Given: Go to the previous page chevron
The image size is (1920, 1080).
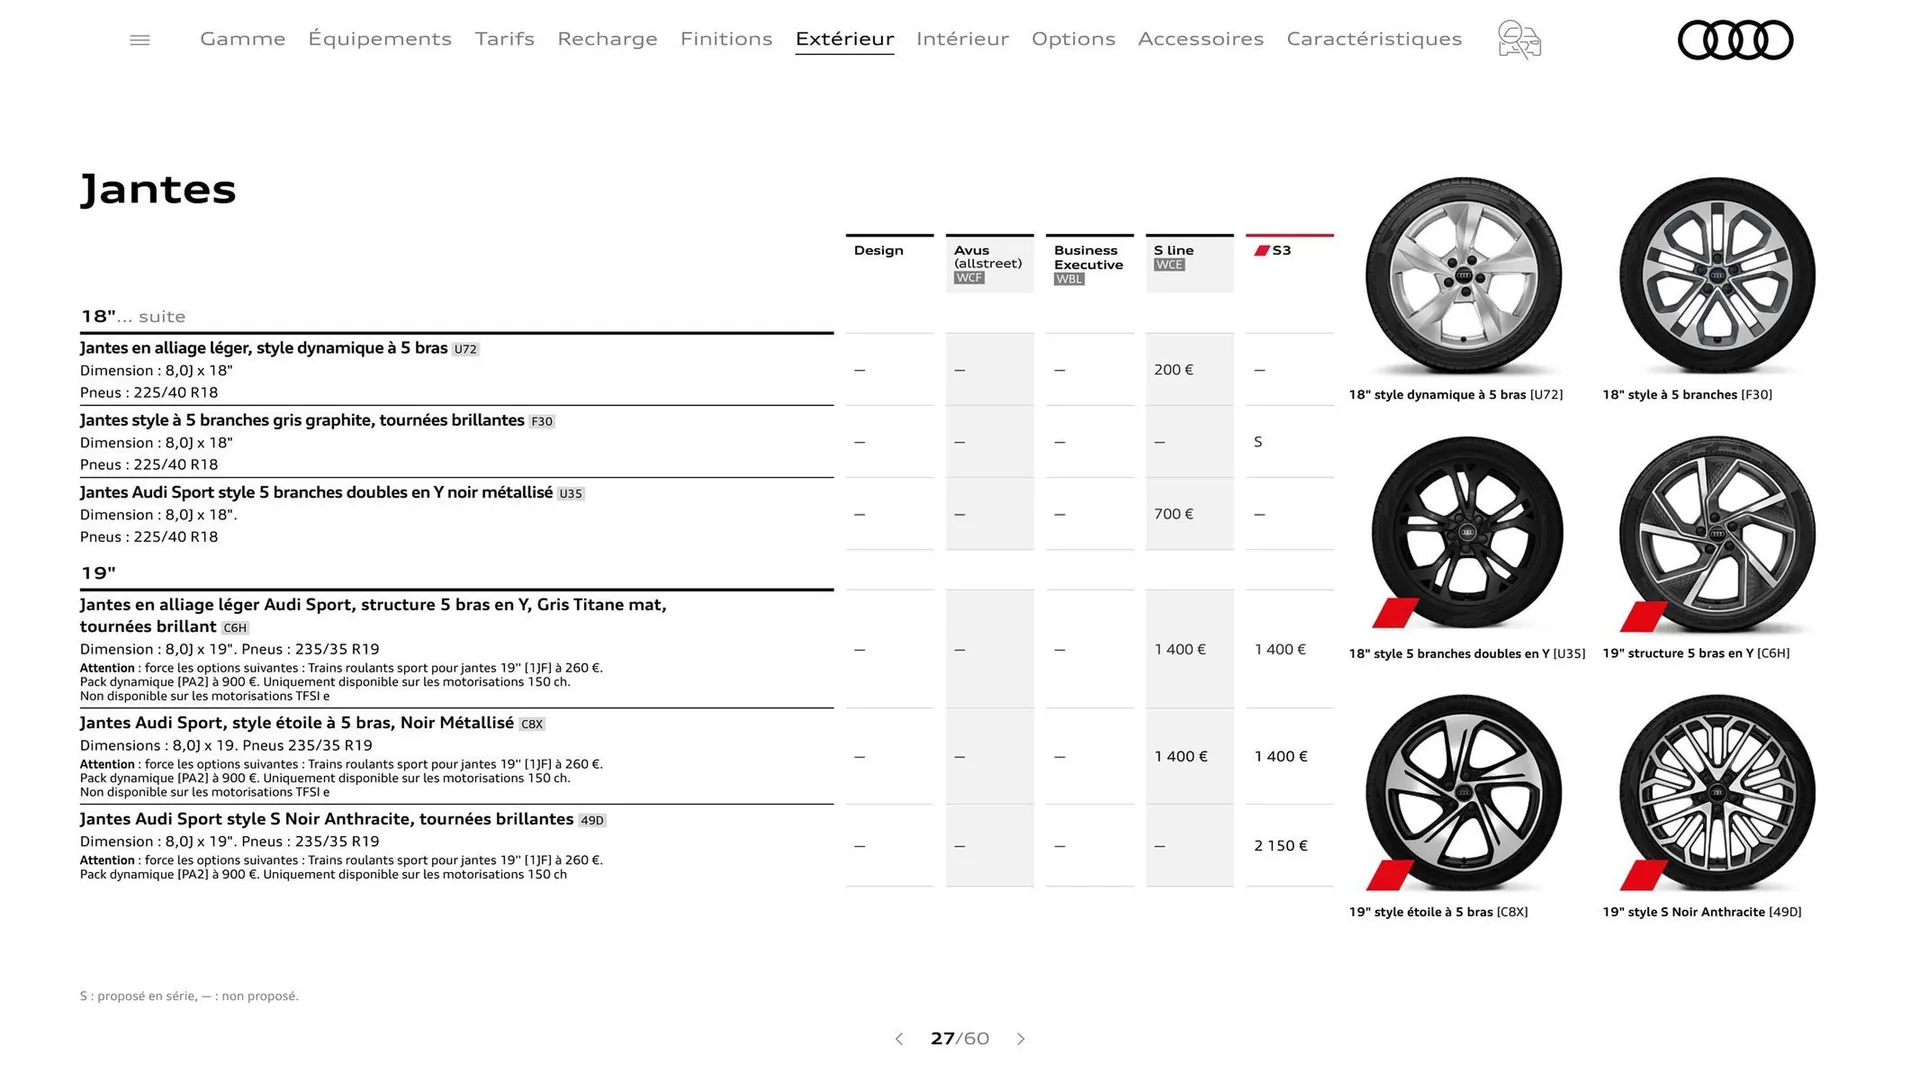Looking at the screenshot, I should point(898,1039).
